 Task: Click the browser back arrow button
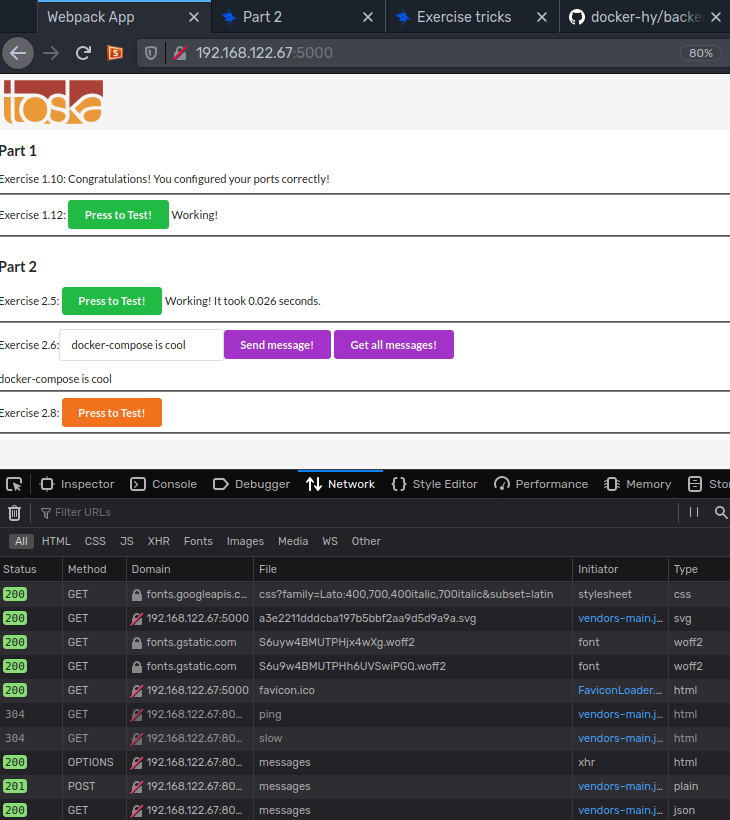(x=19, y=53)
